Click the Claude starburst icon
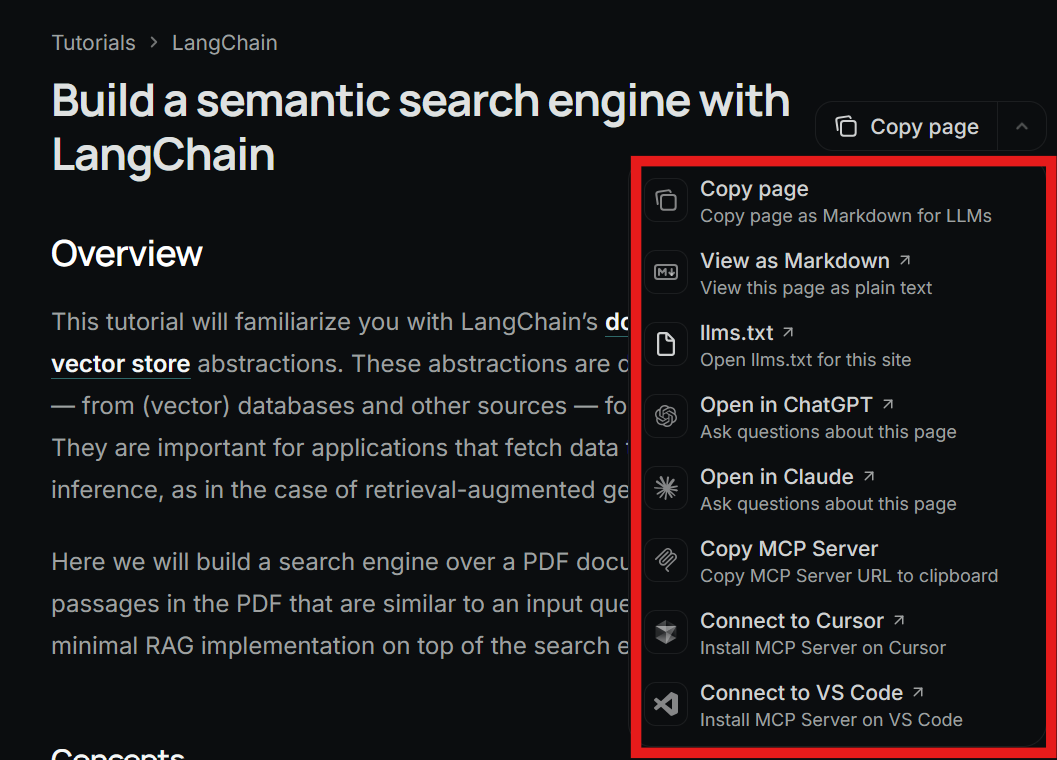This screenshot has width=1057, height=760. click(666, 489)
